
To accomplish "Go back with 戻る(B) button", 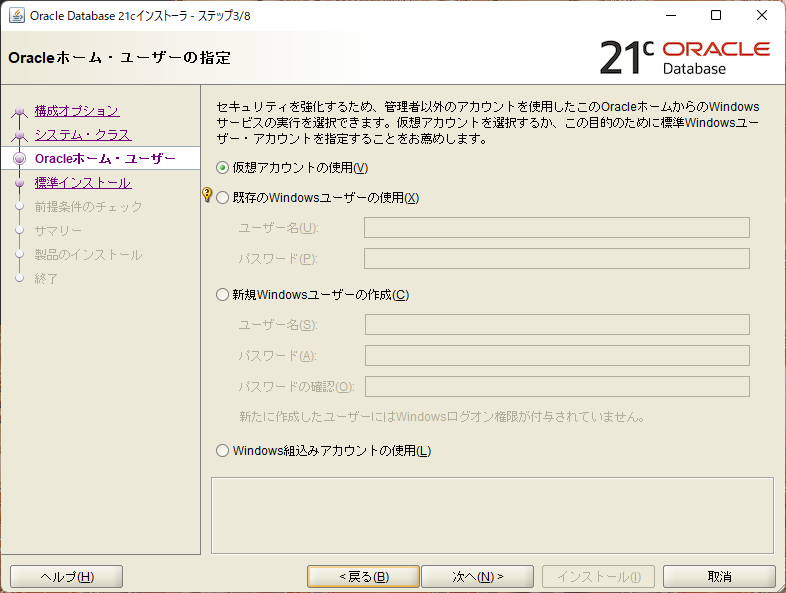I will [363, 577].
